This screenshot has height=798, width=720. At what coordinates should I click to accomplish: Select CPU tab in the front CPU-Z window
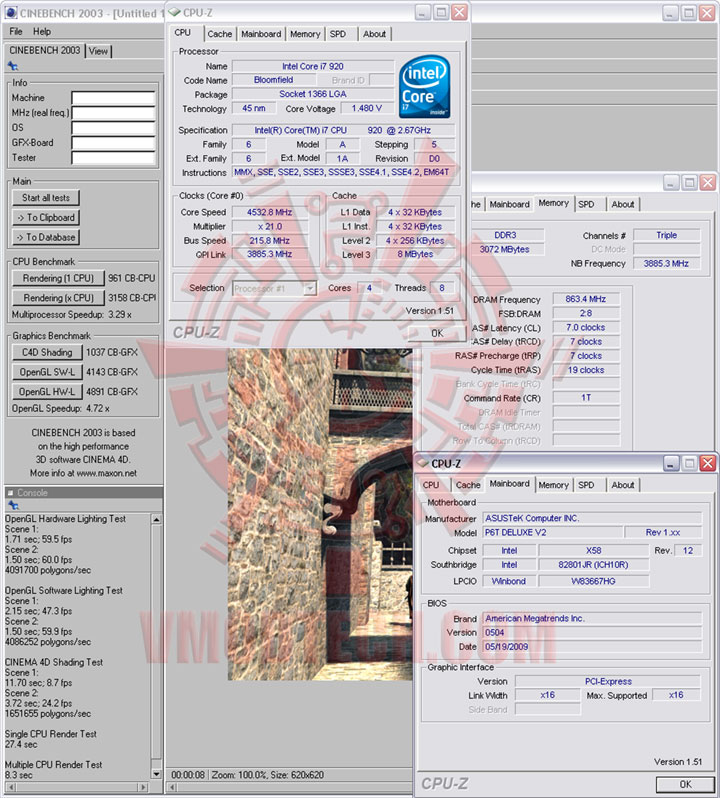183,33
